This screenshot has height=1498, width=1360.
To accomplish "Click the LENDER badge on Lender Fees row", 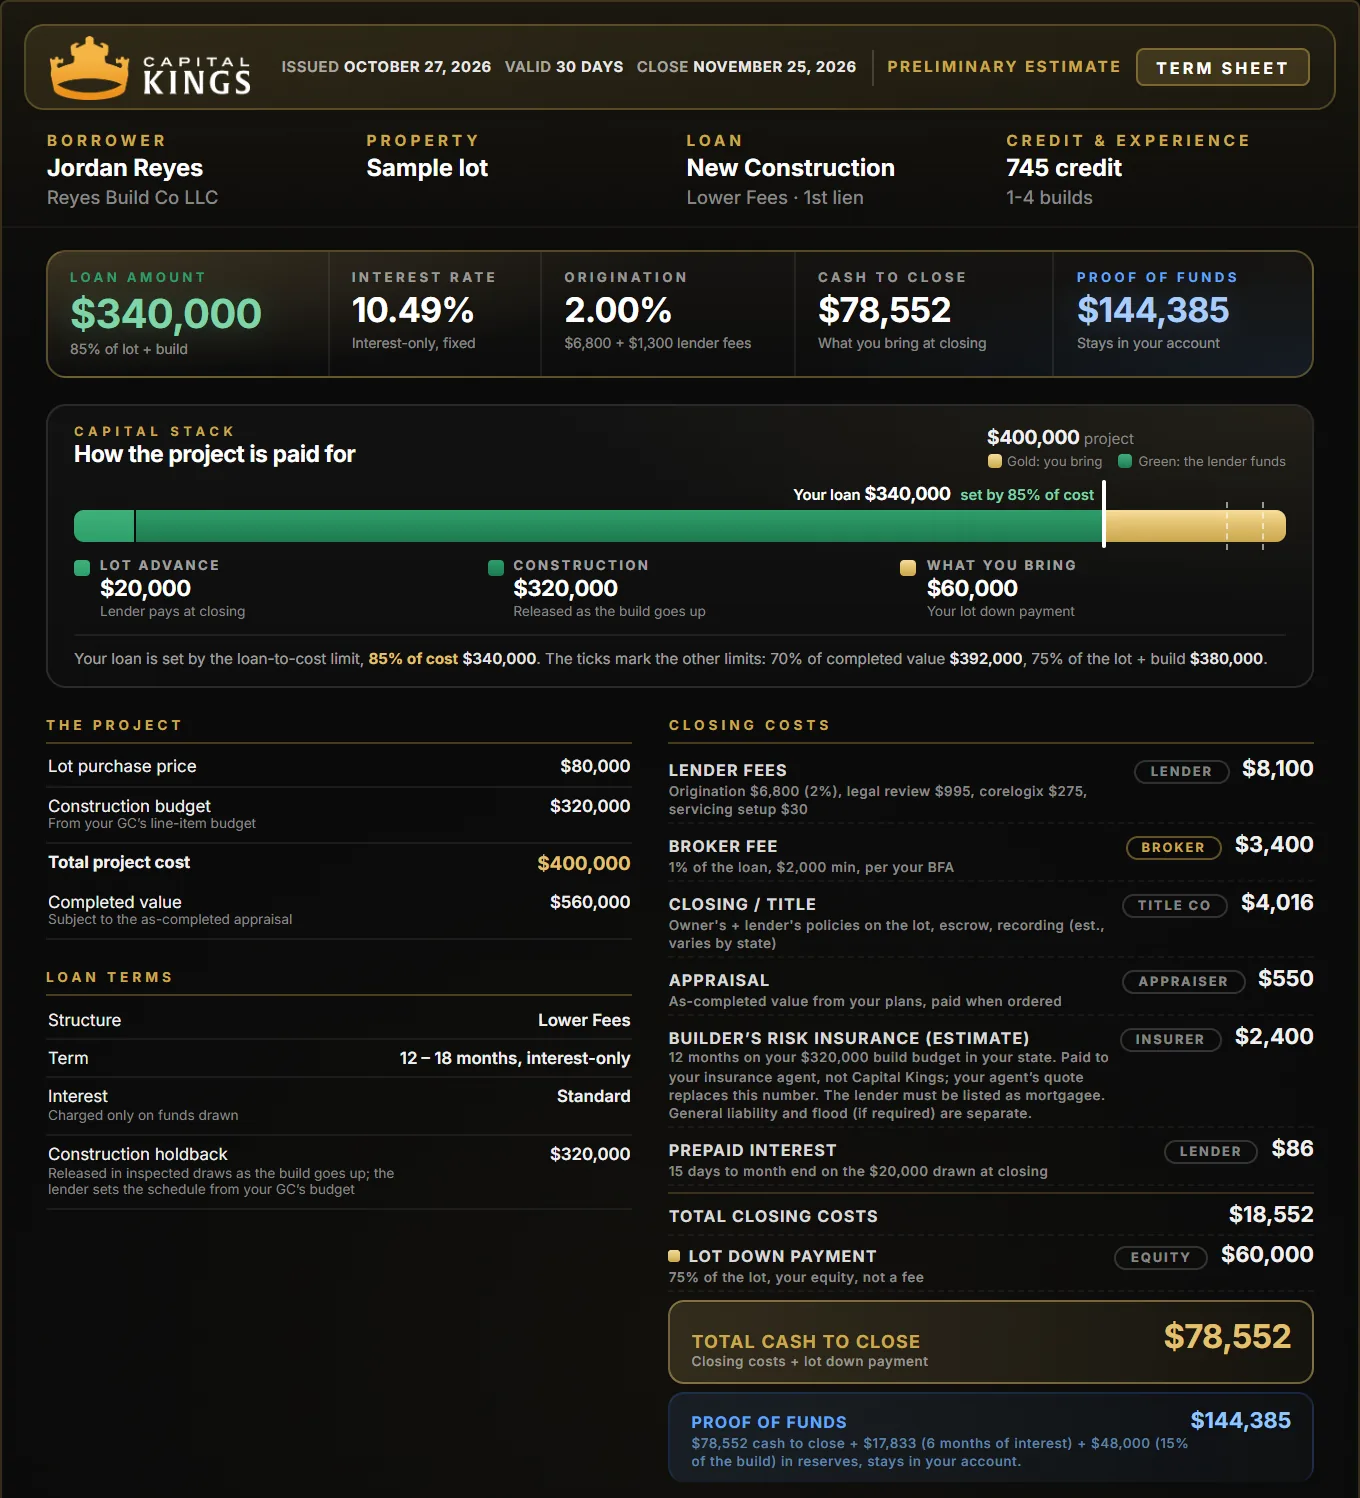I will tap(1181, 771).
